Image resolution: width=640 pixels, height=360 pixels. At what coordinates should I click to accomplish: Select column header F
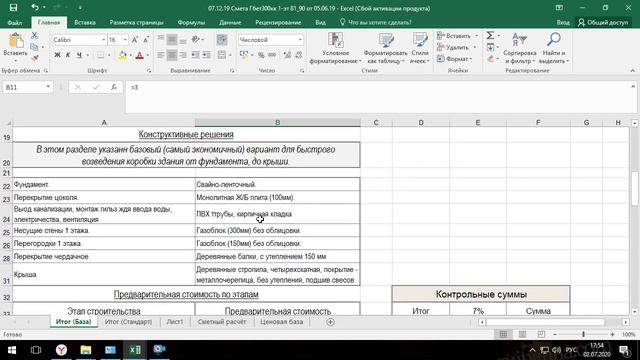pyautogui.click(x=538, y=122)
